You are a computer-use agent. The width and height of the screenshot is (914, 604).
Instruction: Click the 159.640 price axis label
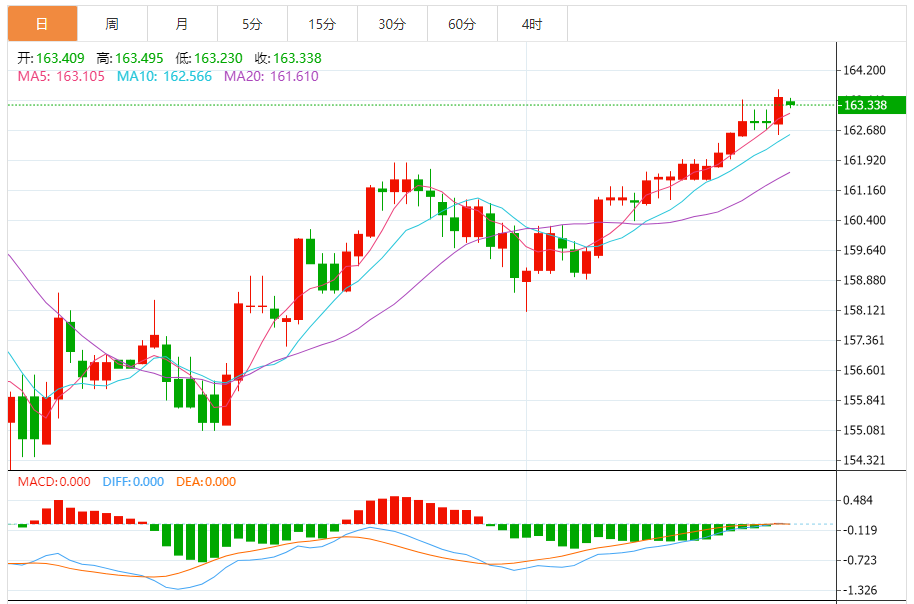pos(865,250)
